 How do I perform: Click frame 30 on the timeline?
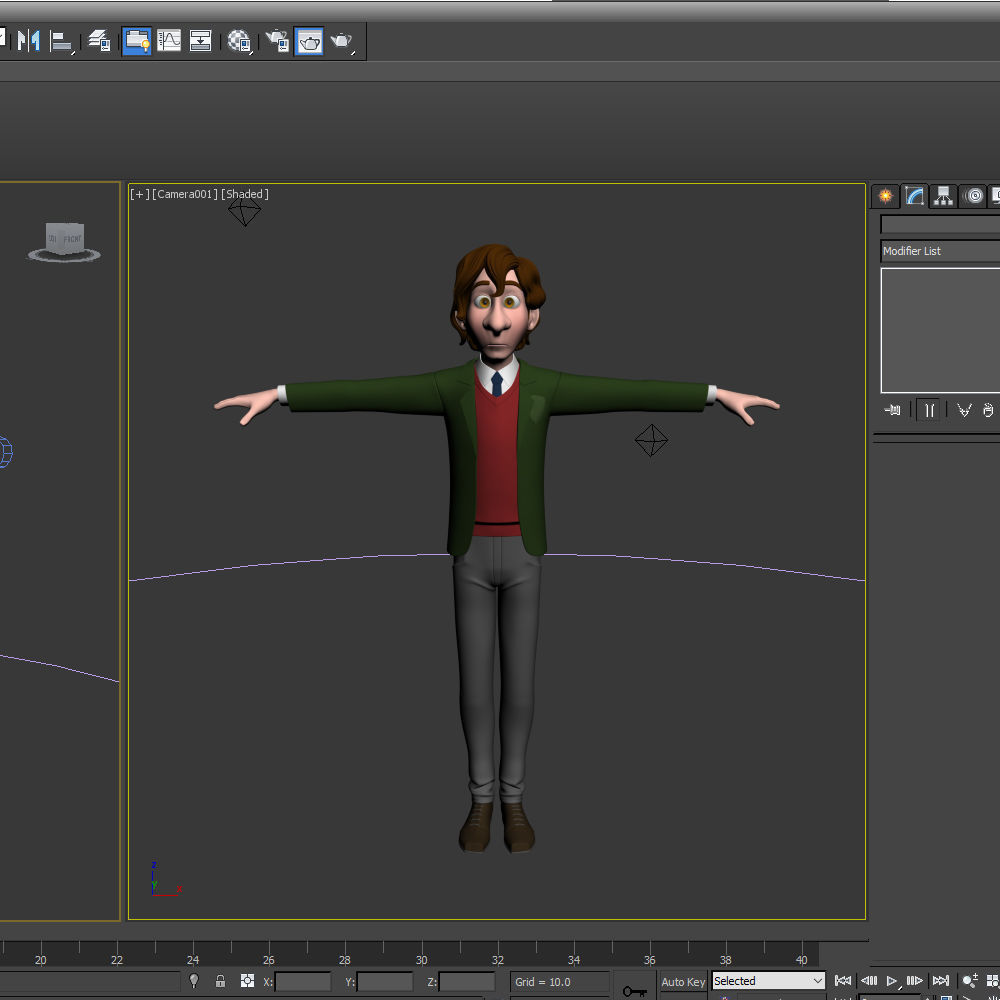tap(421, 960)
